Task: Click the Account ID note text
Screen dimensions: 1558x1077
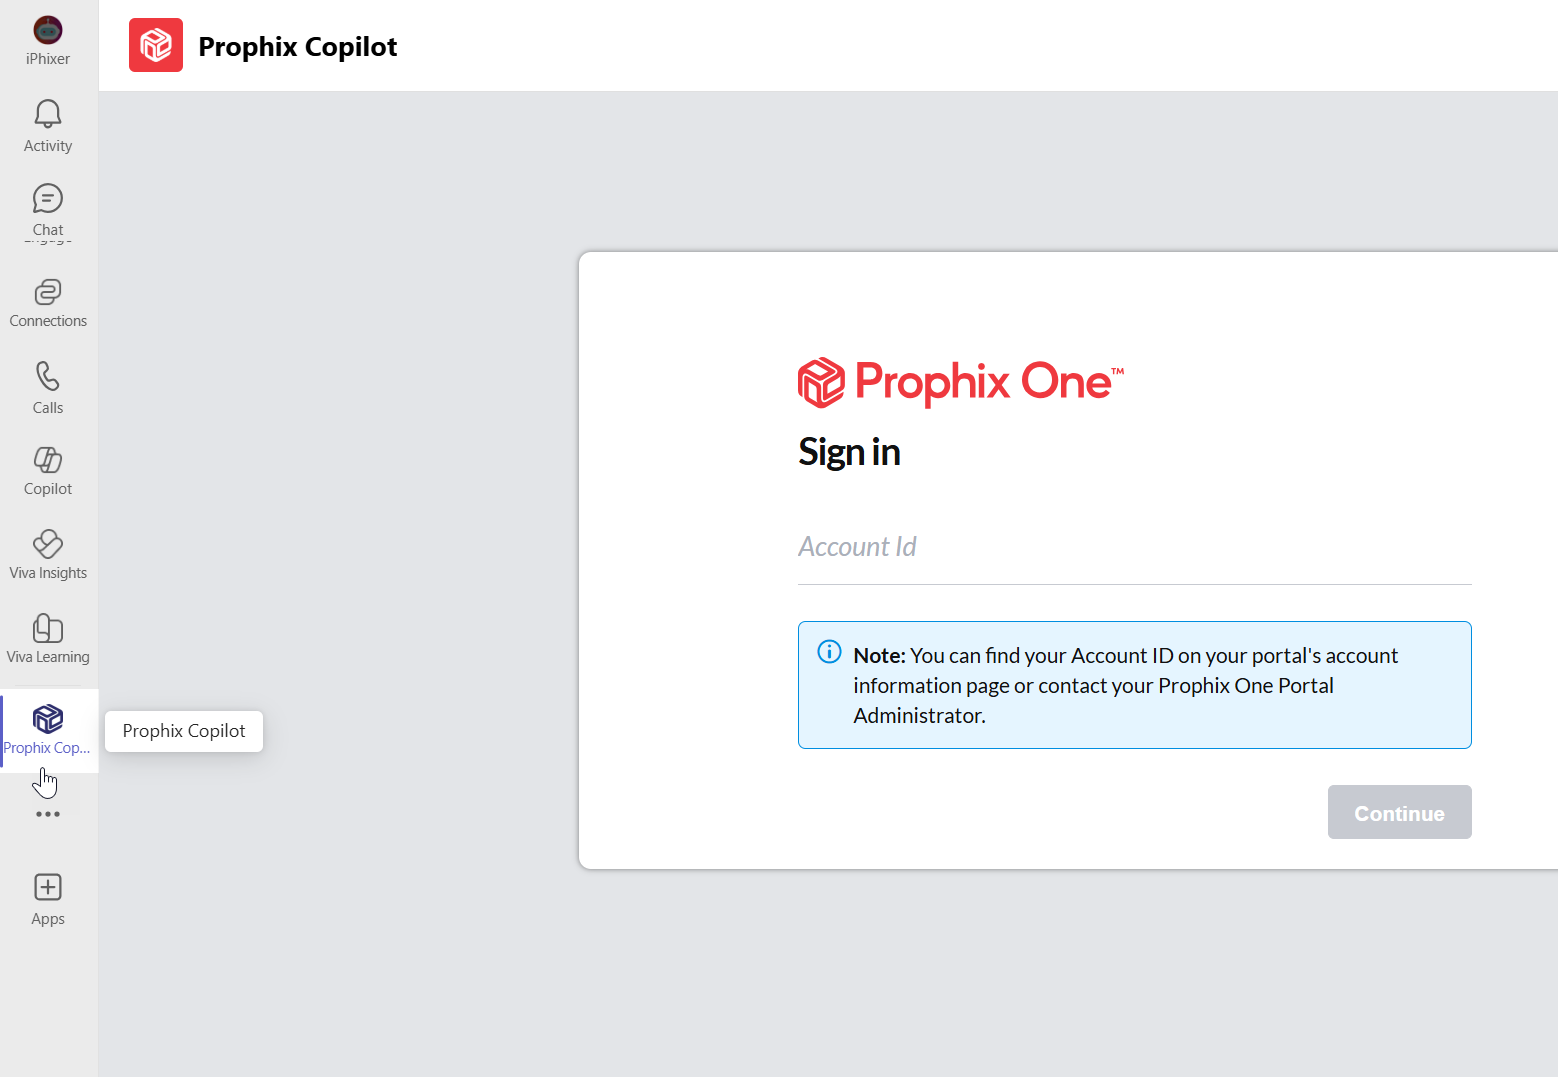Action: 1125,685
